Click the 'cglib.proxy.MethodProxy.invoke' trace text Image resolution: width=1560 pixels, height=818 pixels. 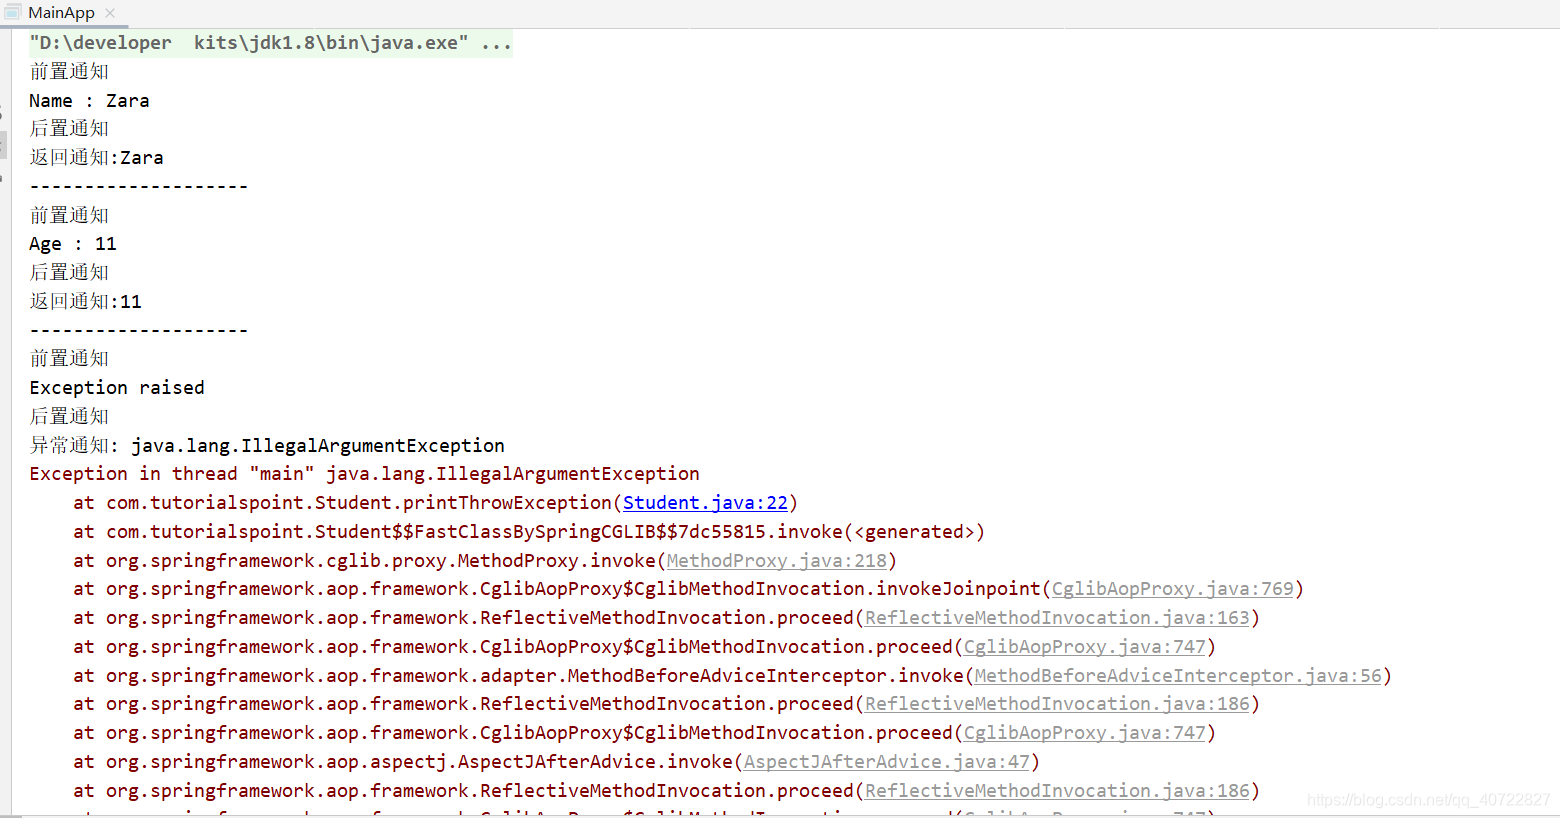491,561
